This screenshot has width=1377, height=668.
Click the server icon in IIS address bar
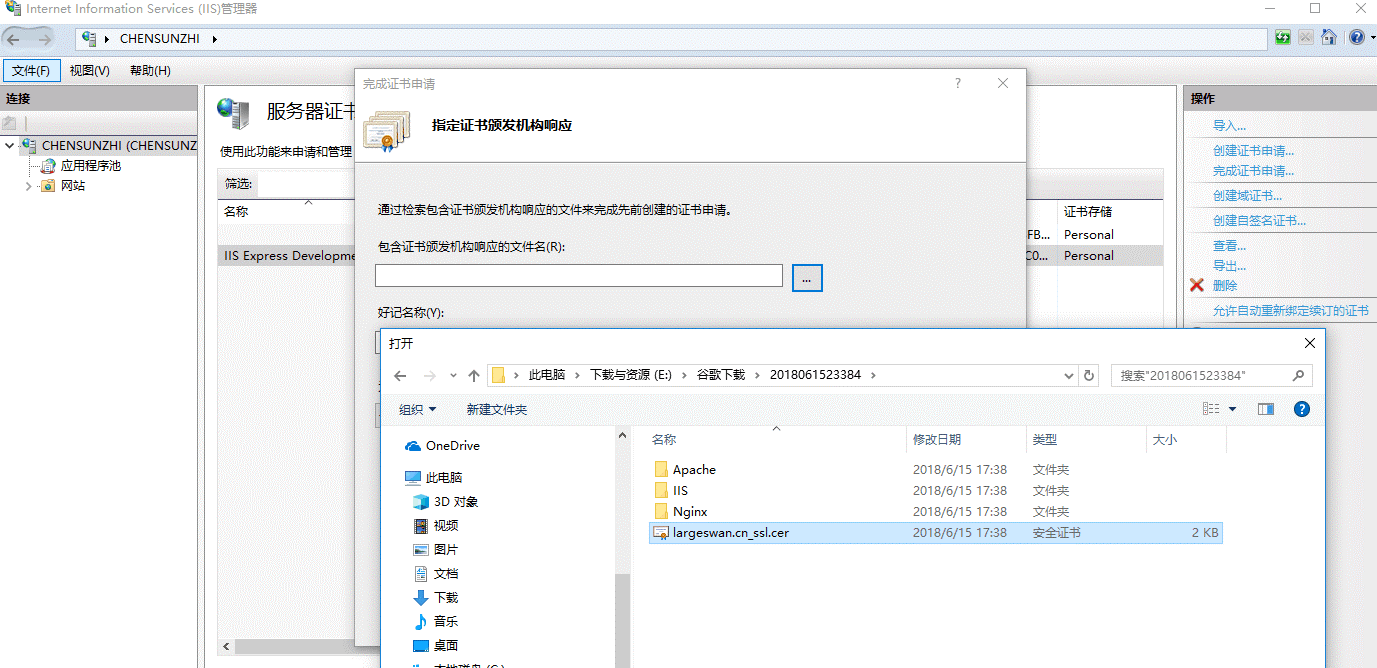(x=91, y=39)
